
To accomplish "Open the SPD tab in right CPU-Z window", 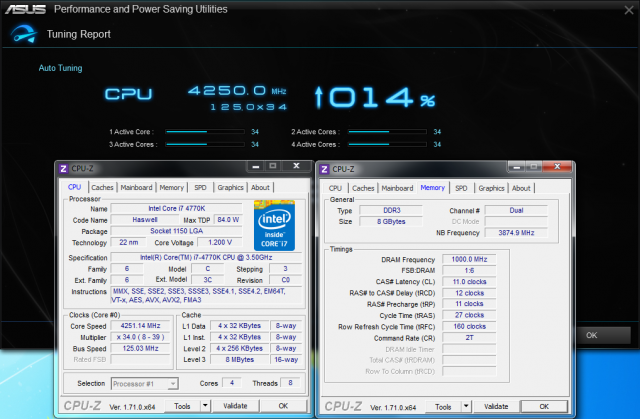I will [461, 188].
